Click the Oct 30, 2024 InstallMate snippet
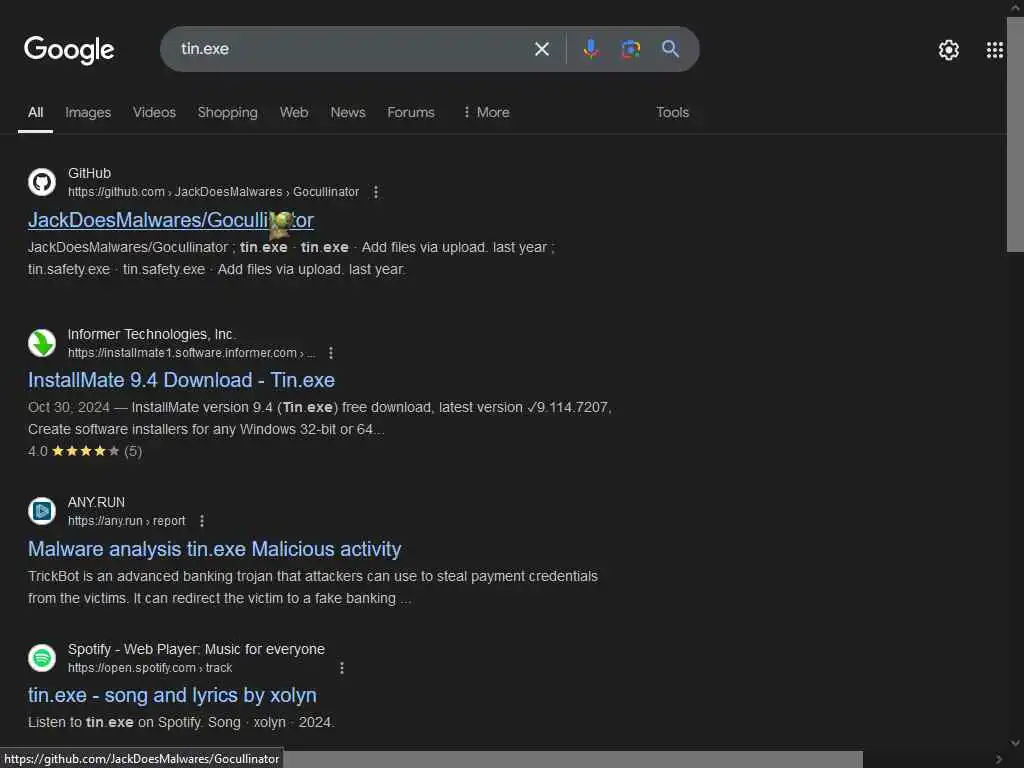Image resolution: width=1024 pixels, height=768 pixels. pyautogui.click(x=319, y=418)
